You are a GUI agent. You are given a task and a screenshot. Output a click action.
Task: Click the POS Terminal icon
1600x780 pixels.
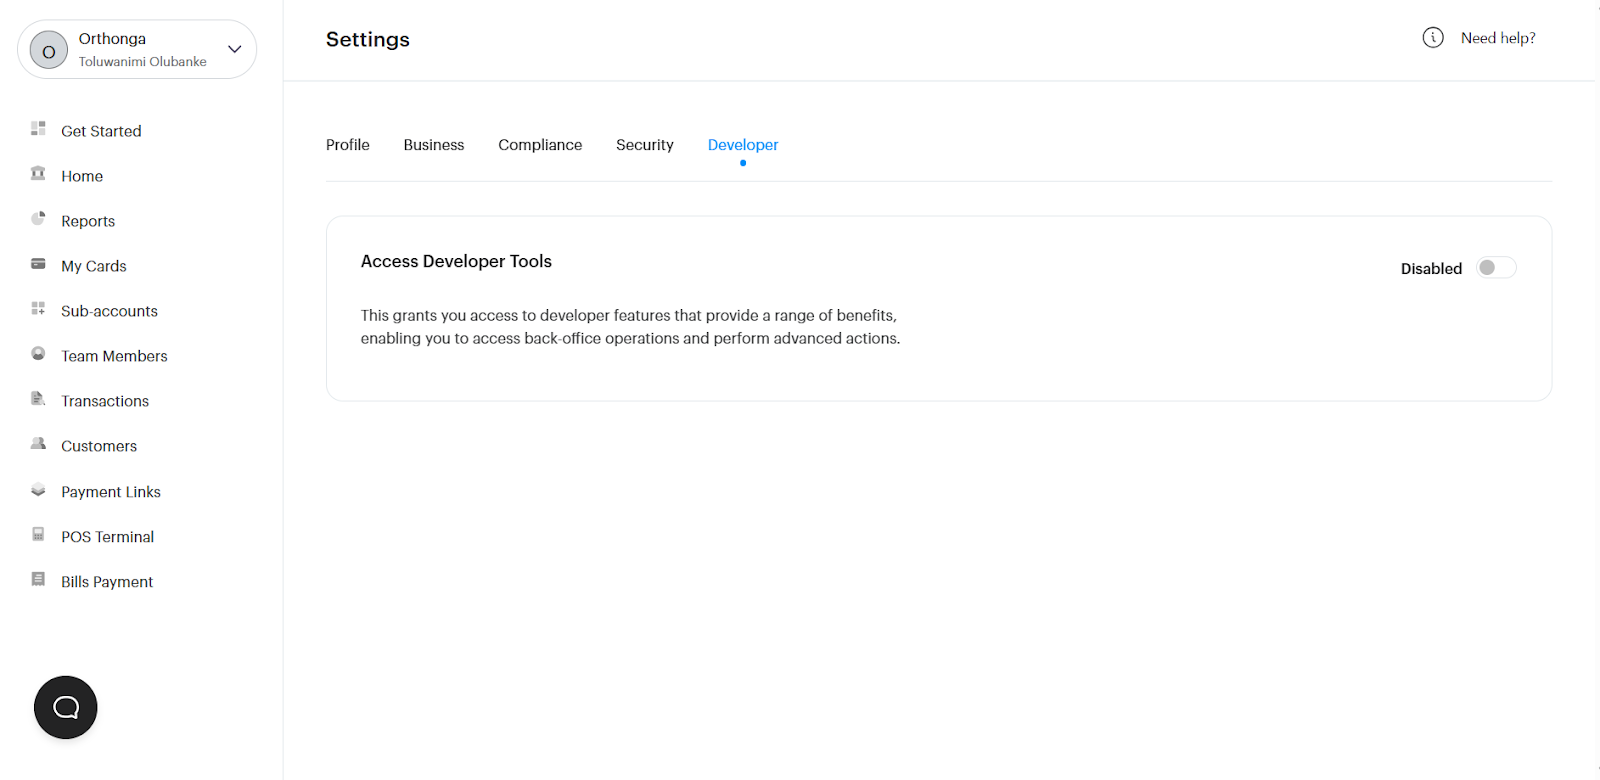38,535
